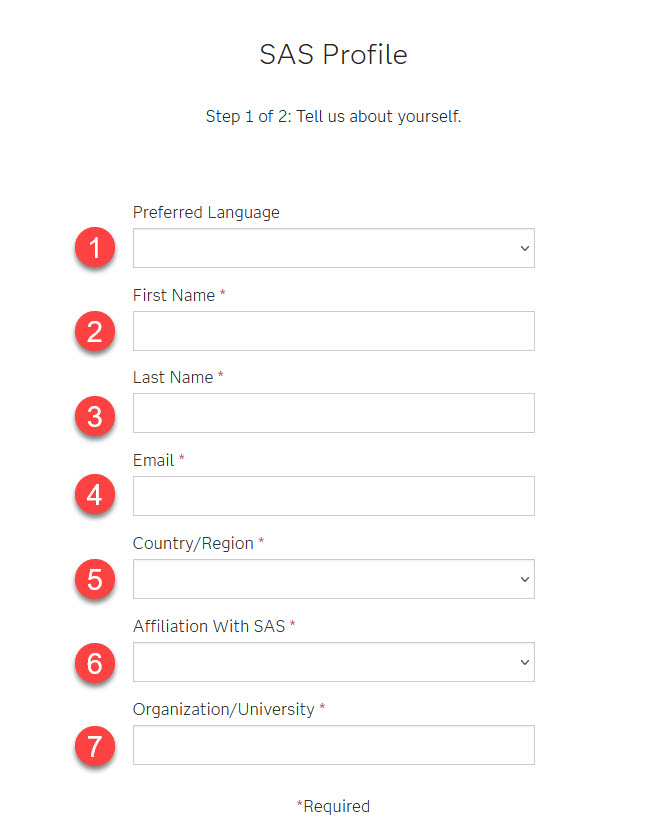Screen dimensions: 667x832
Task: Click the chevron arrow in Preferred Language
Action: click(x=525, y=248)
